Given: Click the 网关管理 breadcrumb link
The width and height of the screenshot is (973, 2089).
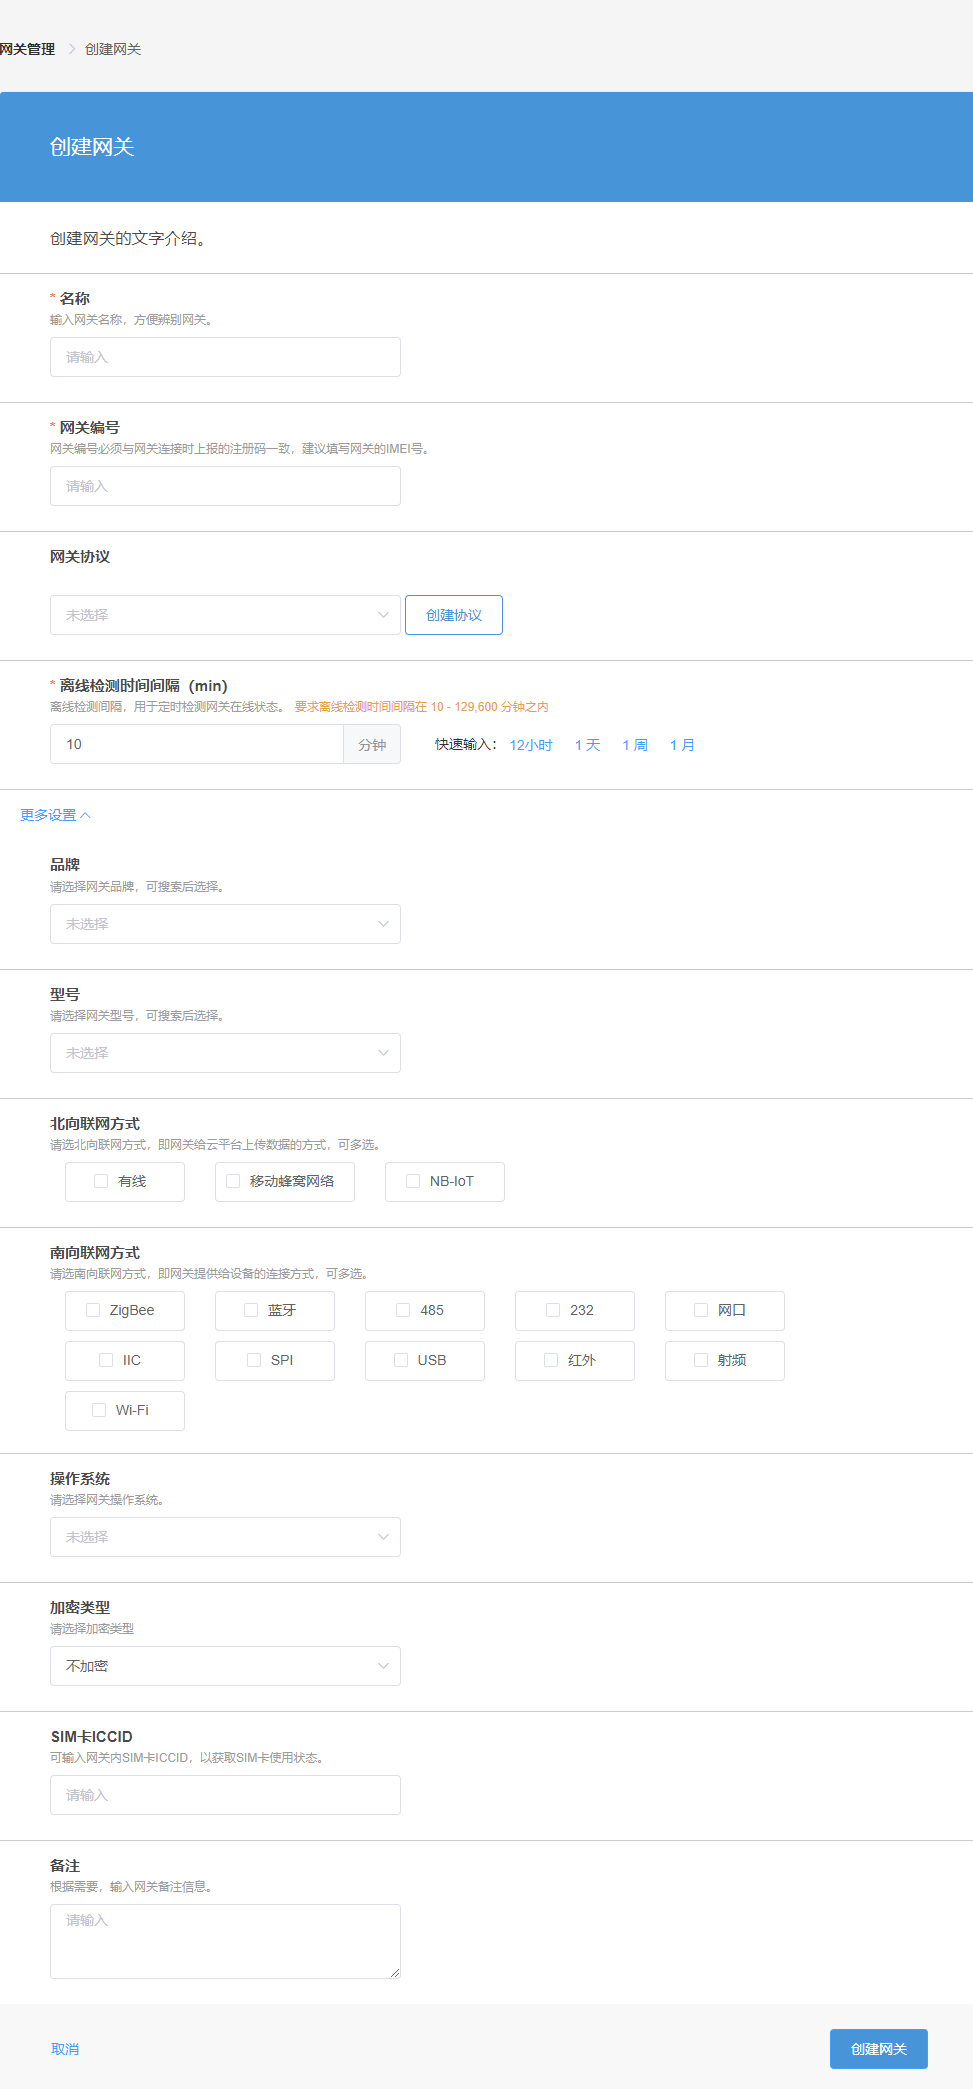Looking at the screenshot, I should coord(28,49).
